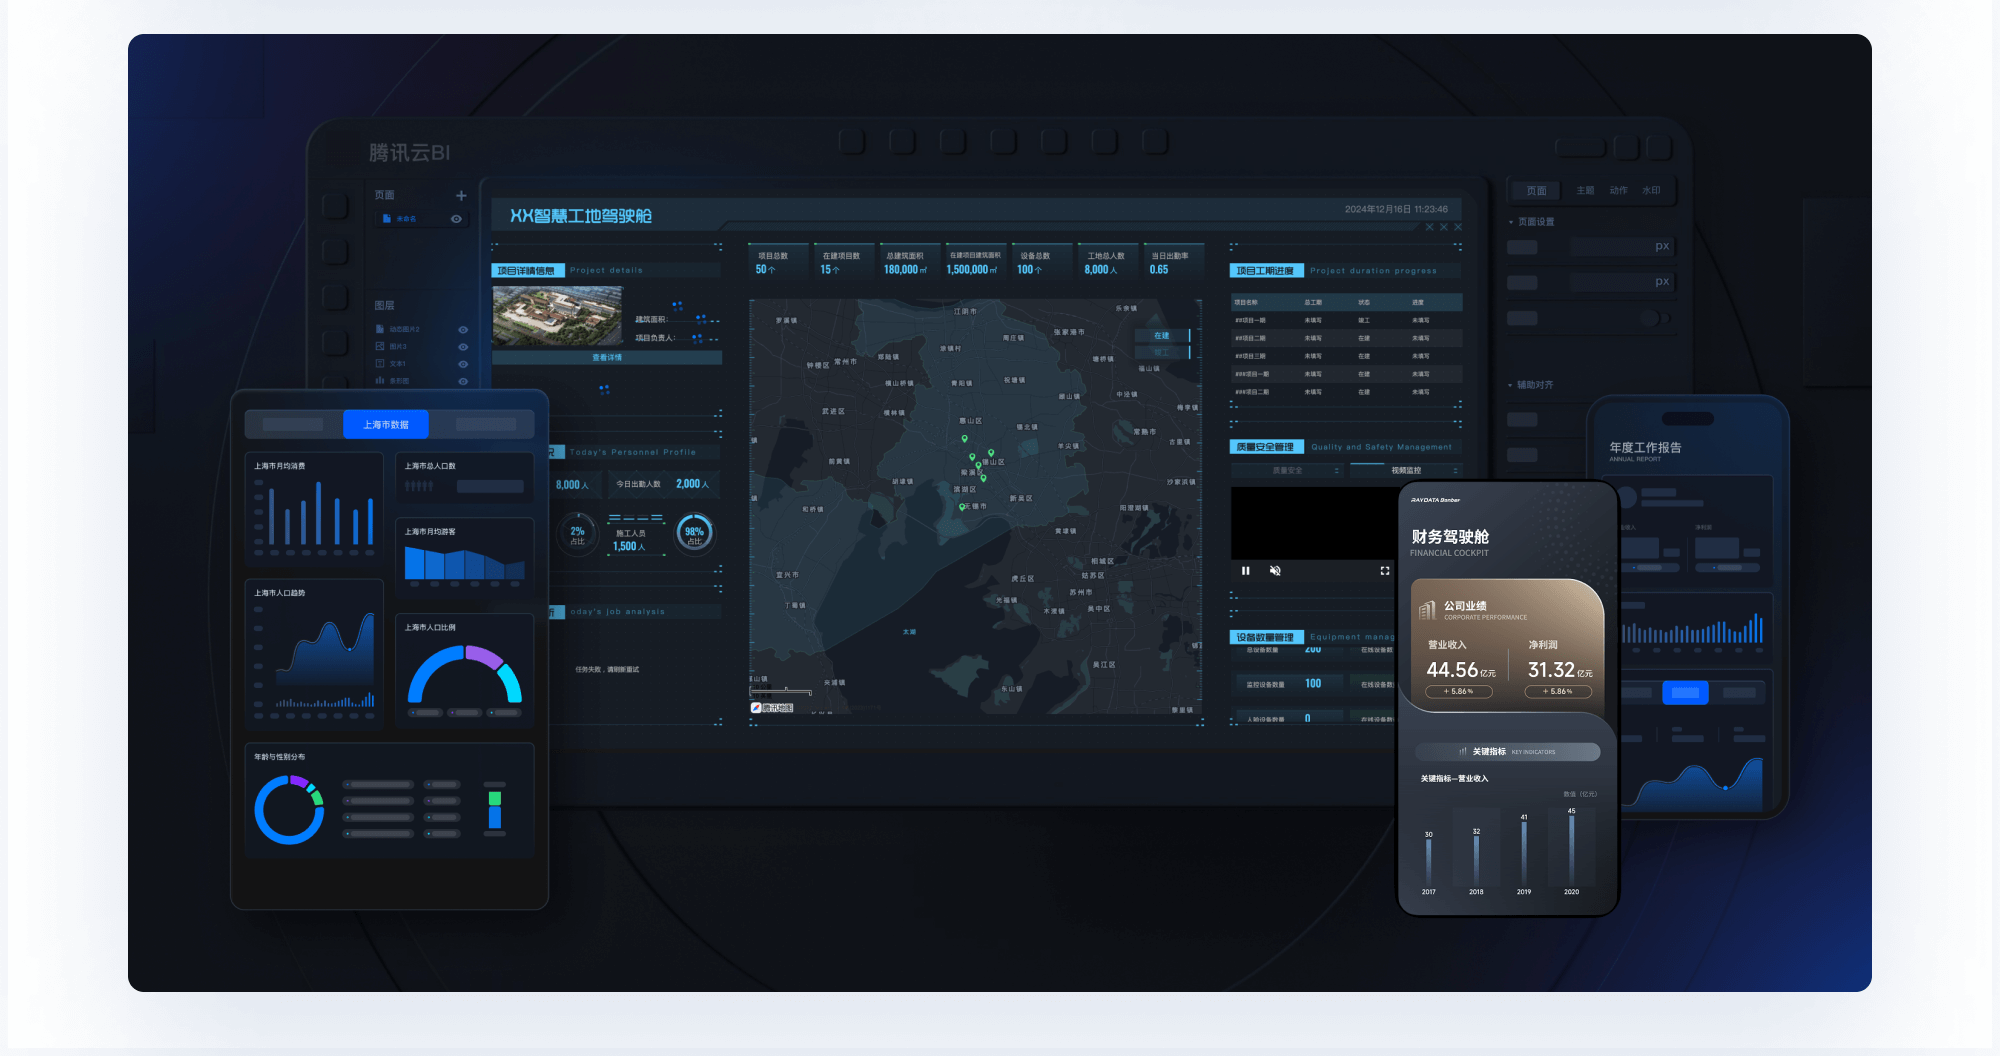Click the 腾讯地图 logo on the map
The image size is (2000, 1056).
pyautogui.click(x=772, y=708)
